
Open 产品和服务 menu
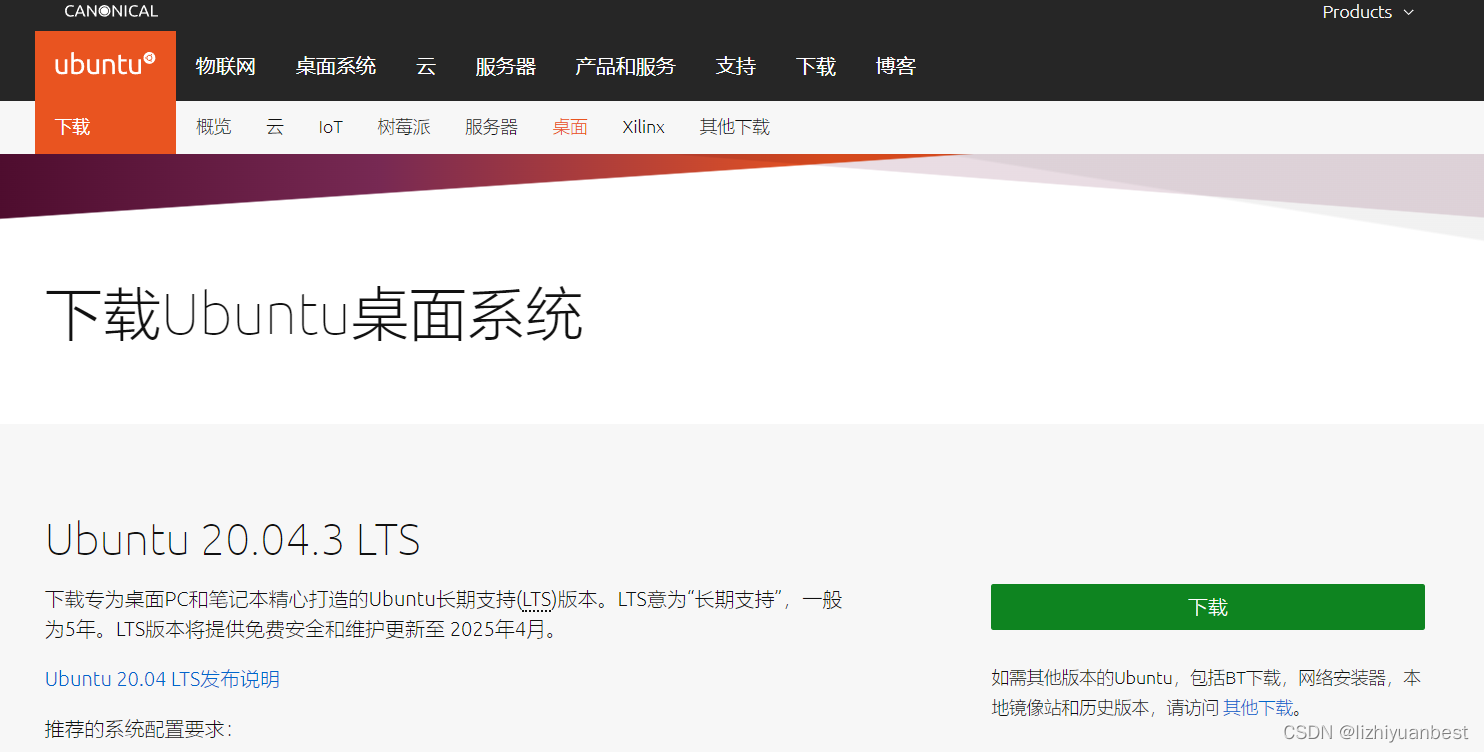(x=626, y=66)
